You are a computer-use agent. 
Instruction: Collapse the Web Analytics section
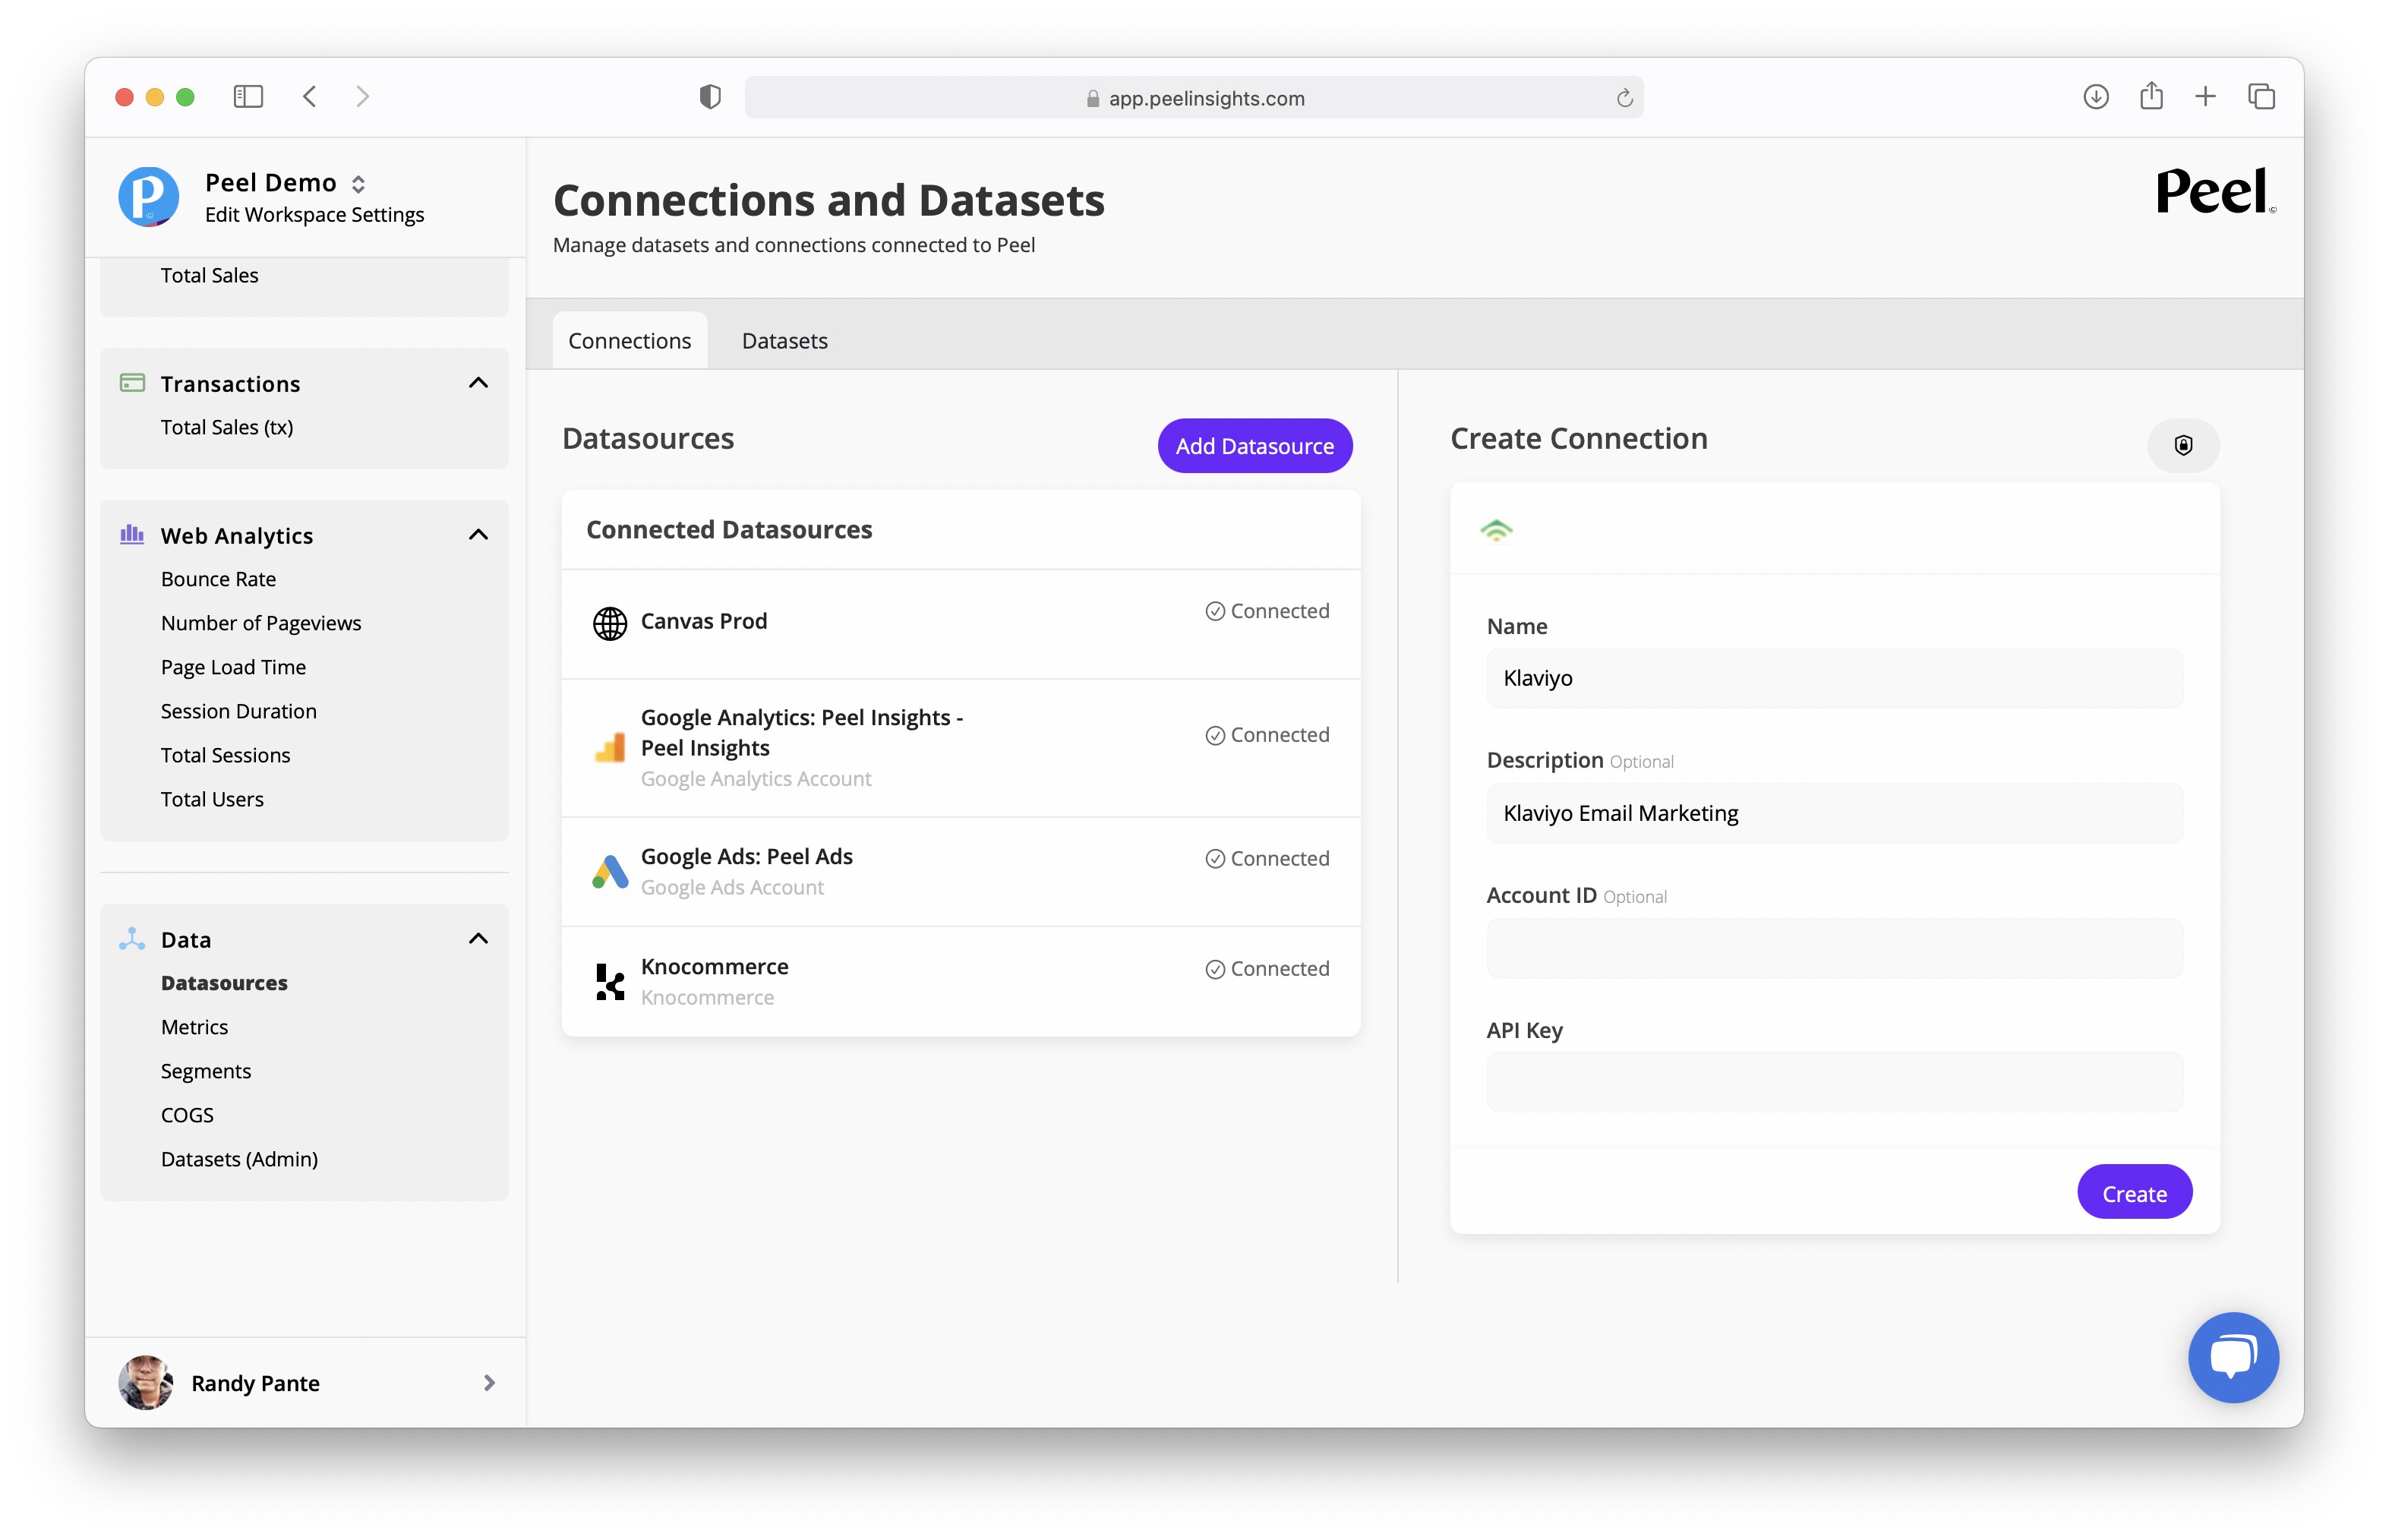tap(478, 535)
